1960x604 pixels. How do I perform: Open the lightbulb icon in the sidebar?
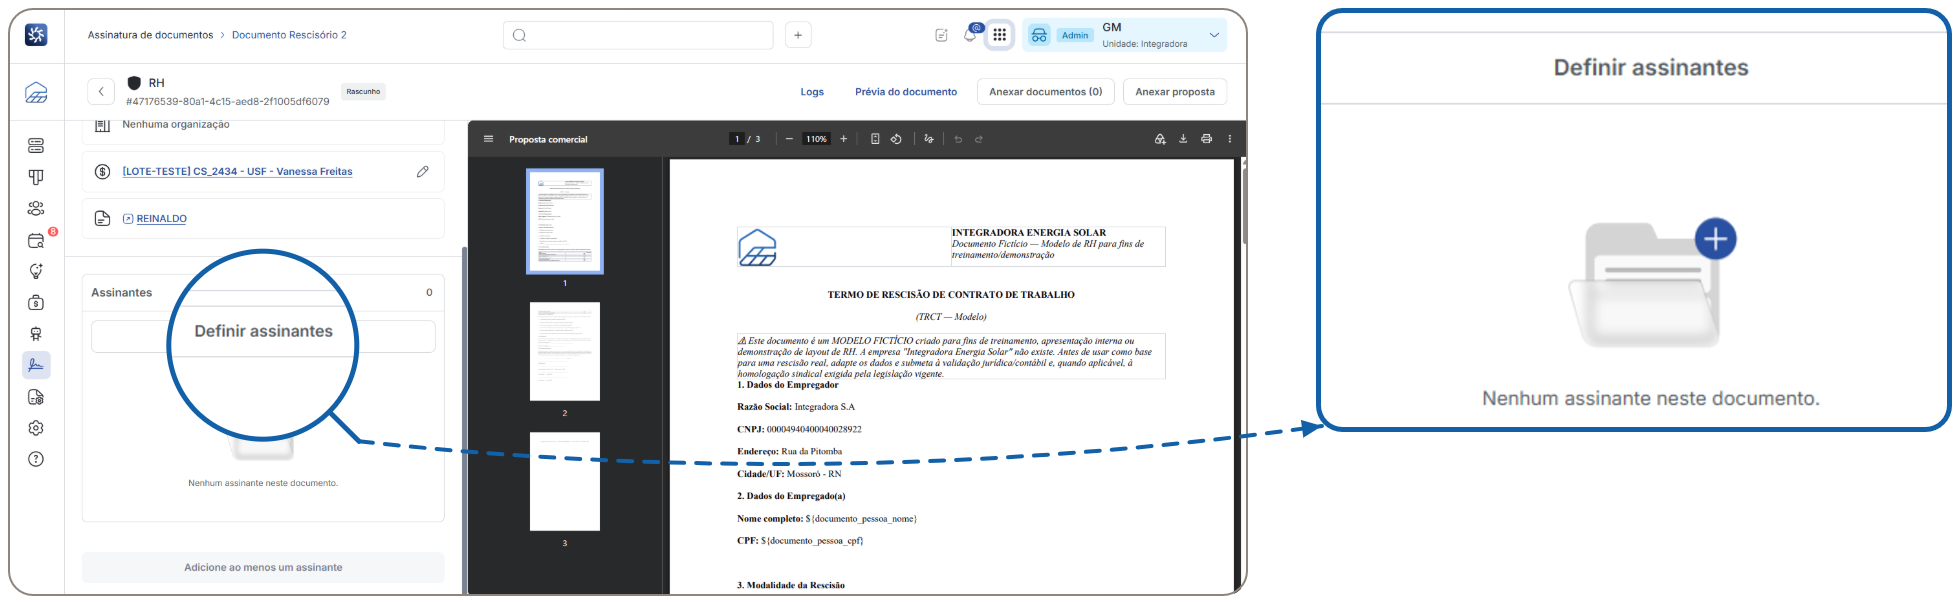36,271
